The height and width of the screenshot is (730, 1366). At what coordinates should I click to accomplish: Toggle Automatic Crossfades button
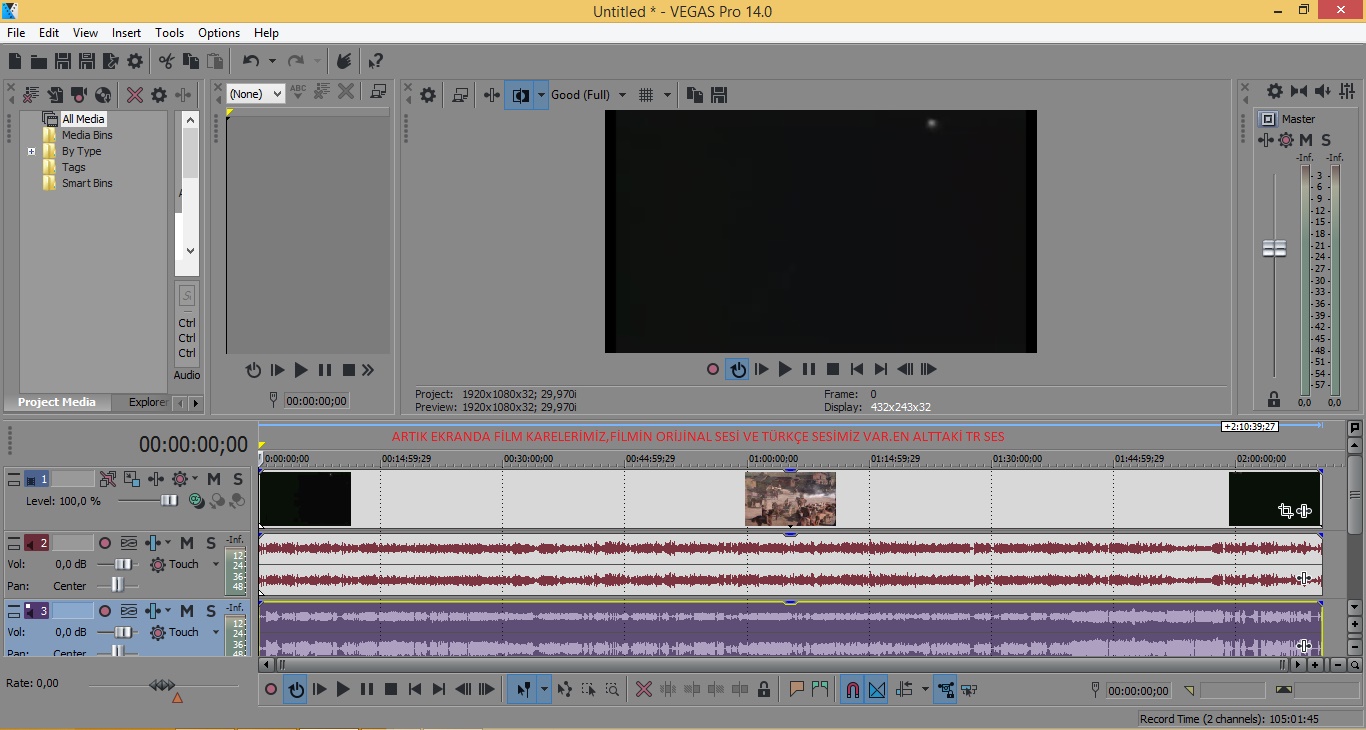click(877, 689)
